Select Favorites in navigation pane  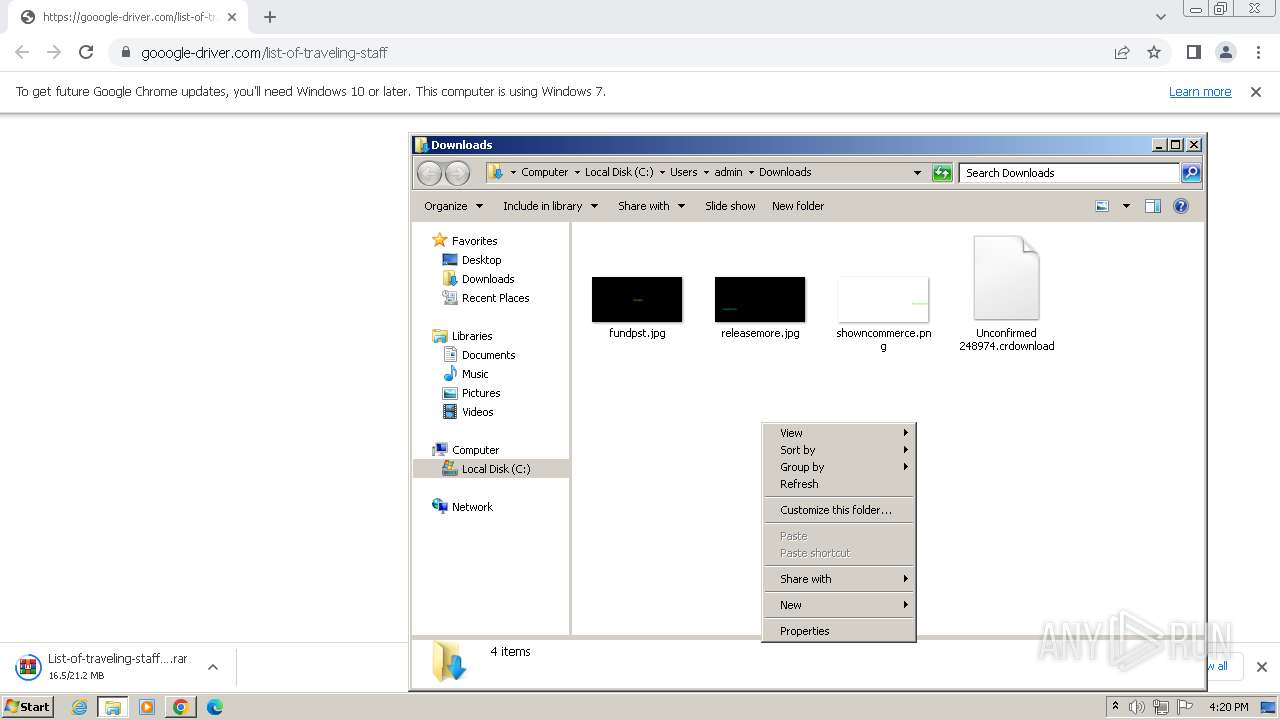tap(474, 241)
